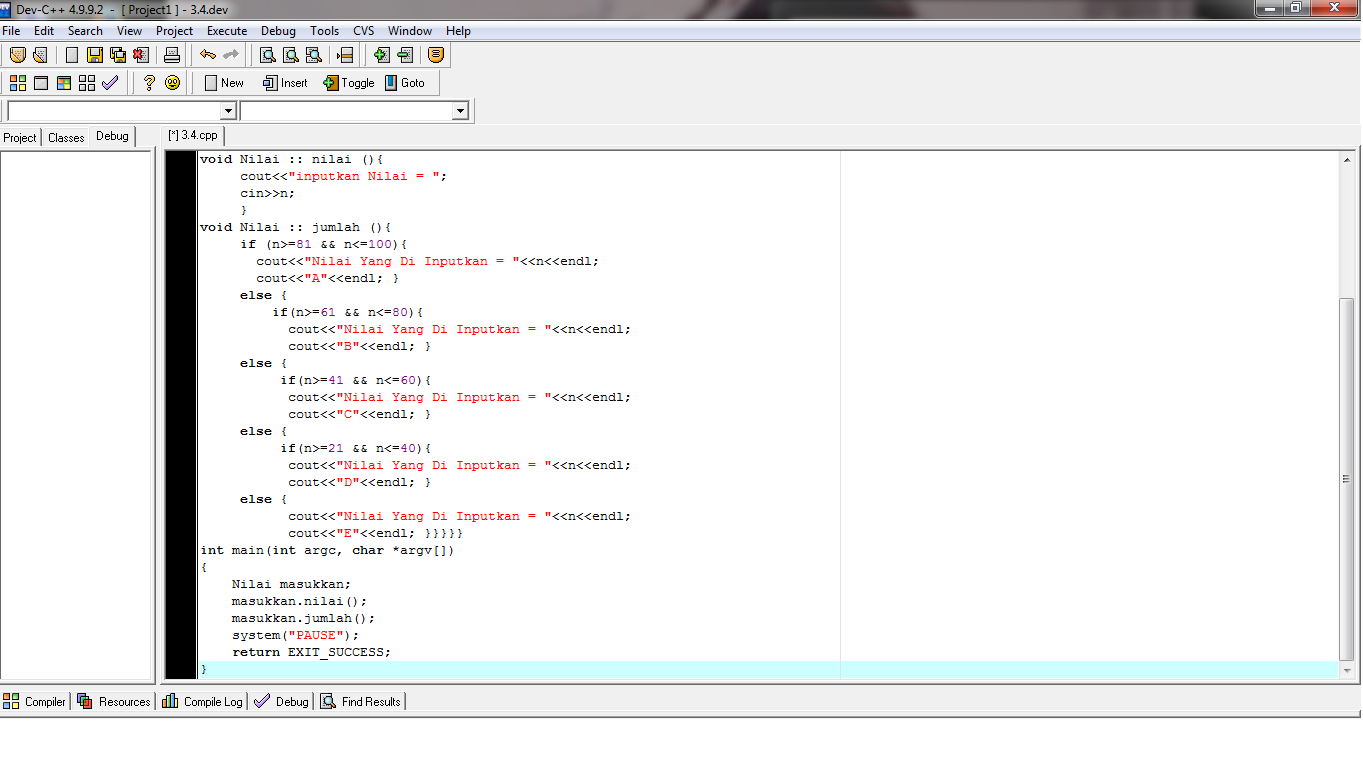Open Find with the first magnifier icon
This screenshot has width=1363, height=772.
tap(268, 55)
